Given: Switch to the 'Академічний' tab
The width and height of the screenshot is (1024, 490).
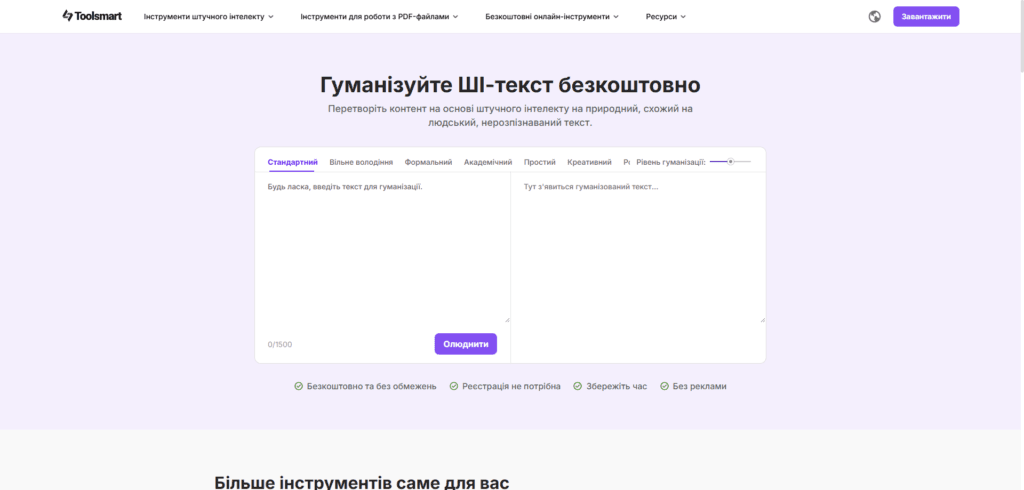Looking at the screenshot, I should [x=488, y=162].
